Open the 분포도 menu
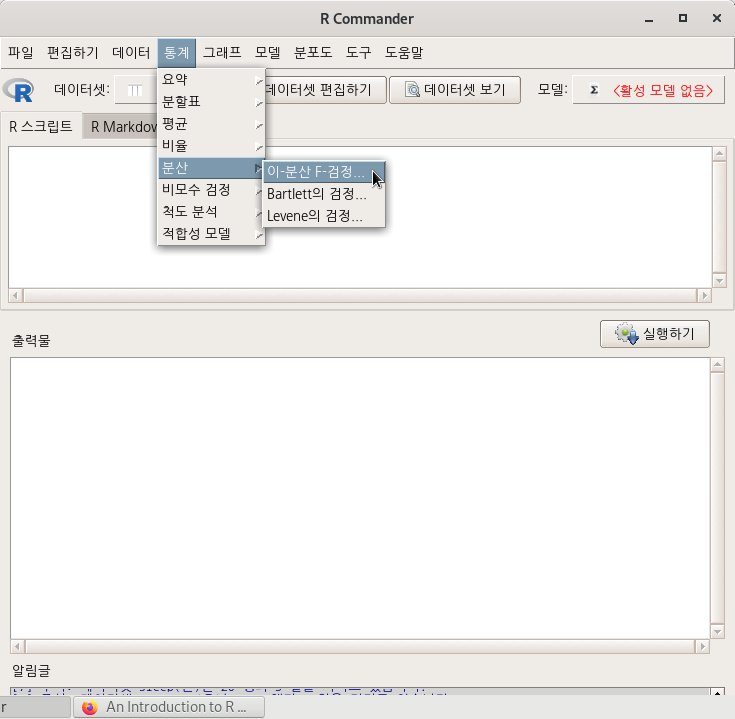This screenshot has height=719, width=735. point(313,52)
